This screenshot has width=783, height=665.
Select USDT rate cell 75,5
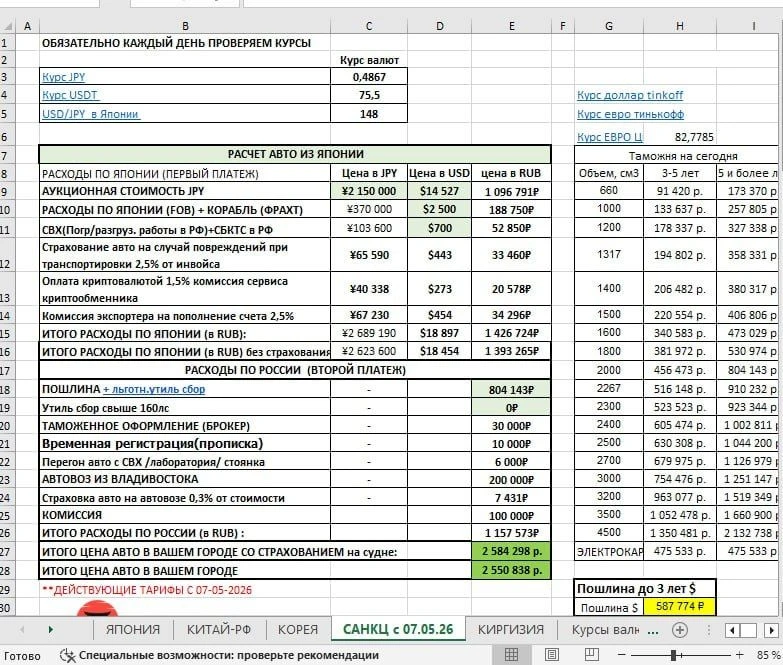pyautogui.click(x=369, y=95)
